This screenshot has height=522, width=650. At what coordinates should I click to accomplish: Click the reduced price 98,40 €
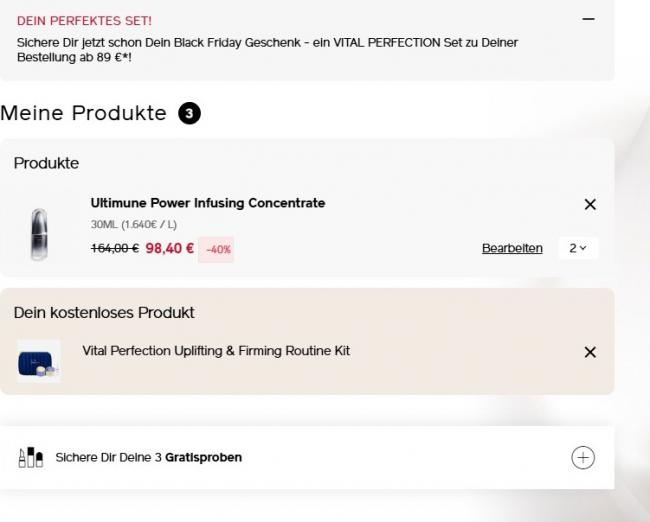coord(170,248)
